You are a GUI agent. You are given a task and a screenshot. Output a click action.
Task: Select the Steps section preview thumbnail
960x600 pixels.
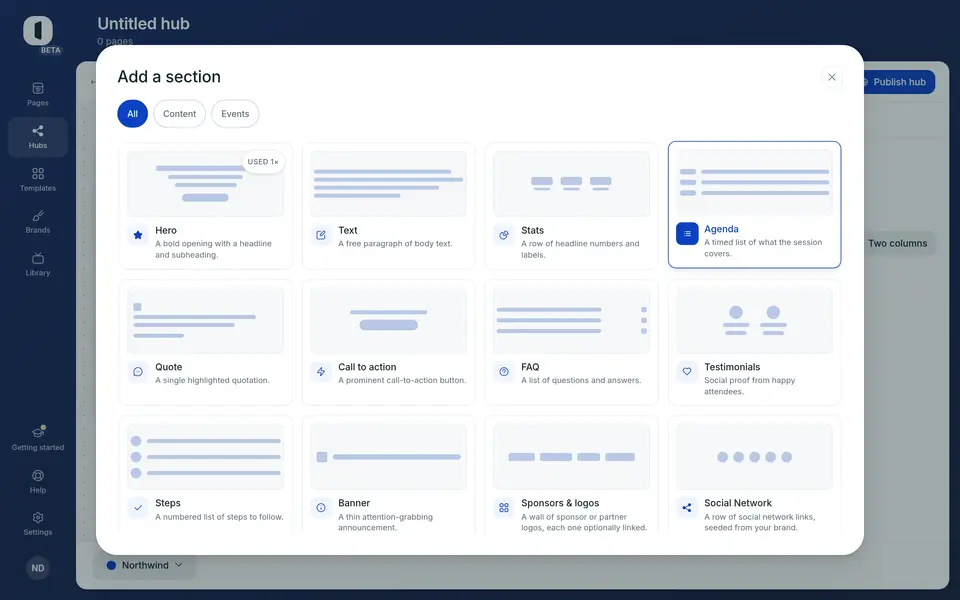point(205,457)
